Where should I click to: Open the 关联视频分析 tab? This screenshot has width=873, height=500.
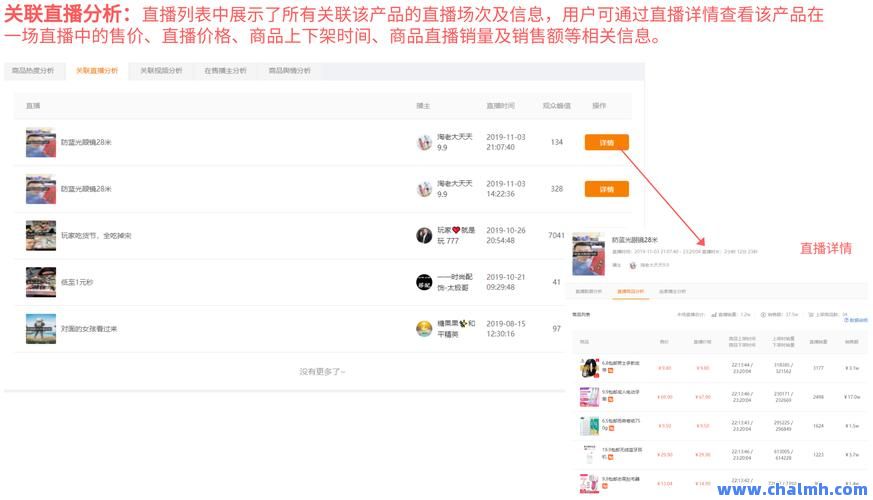(x=161, y=71)
